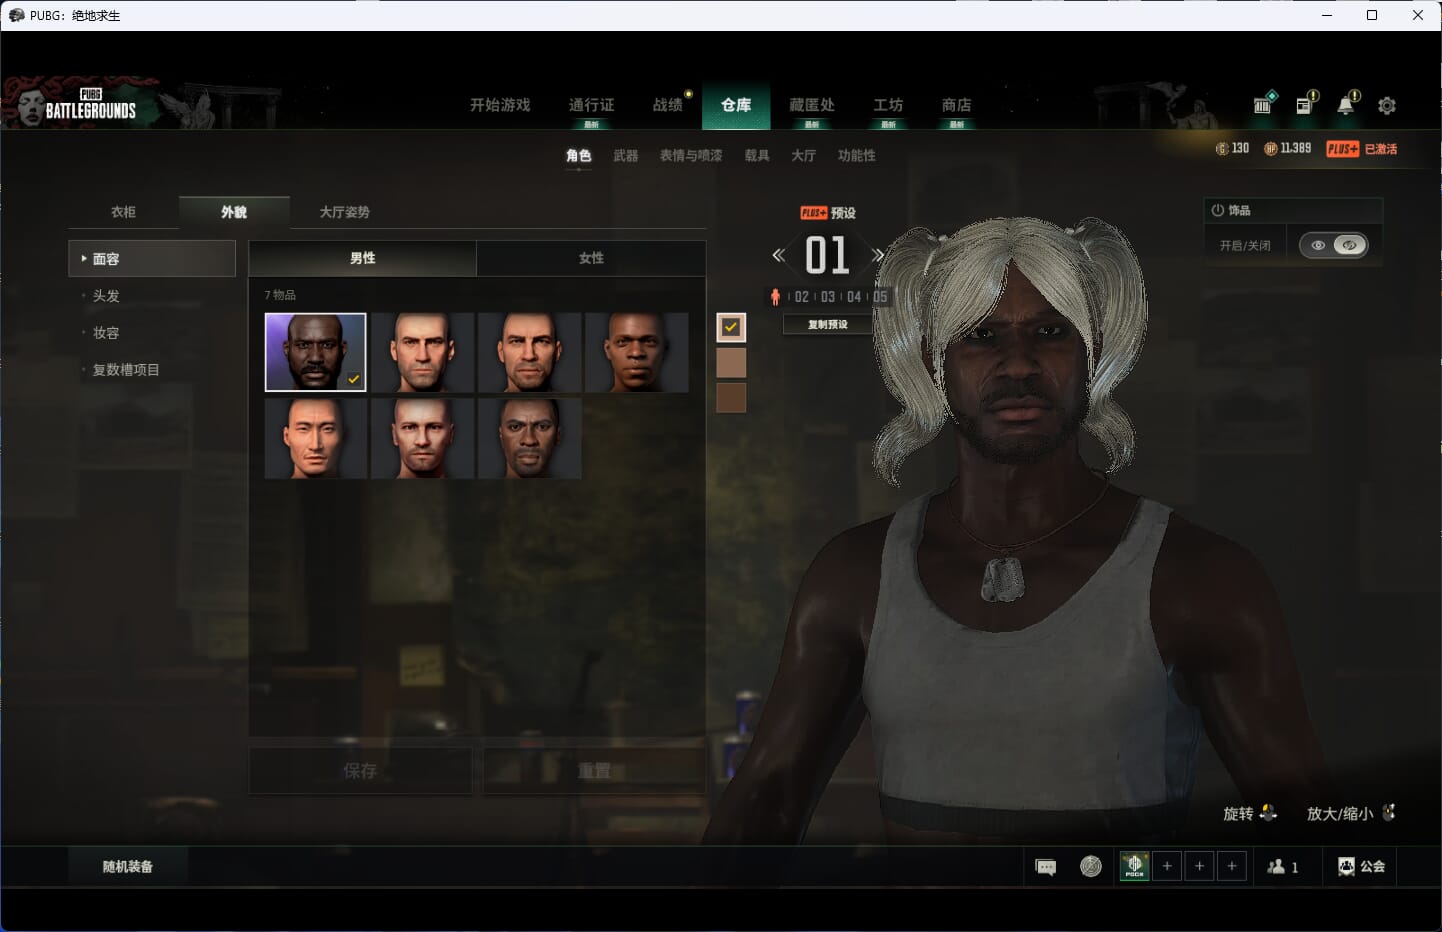Open the notifications bell icon
The height and width of the screenshot is (932, 1442).
tap(1347, 103)
